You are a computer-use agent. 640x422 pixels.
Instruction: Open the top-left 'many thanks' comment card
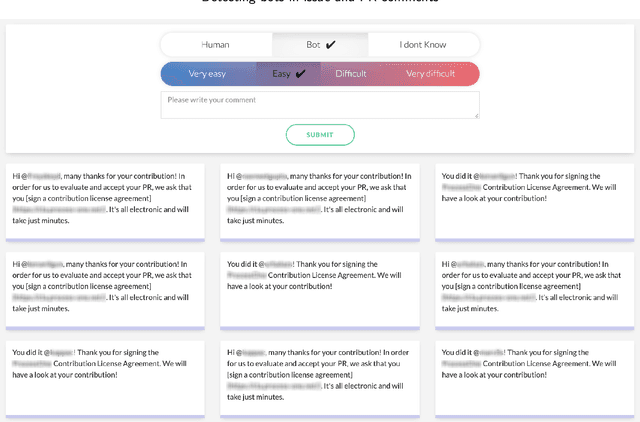[x=105, y=202]
